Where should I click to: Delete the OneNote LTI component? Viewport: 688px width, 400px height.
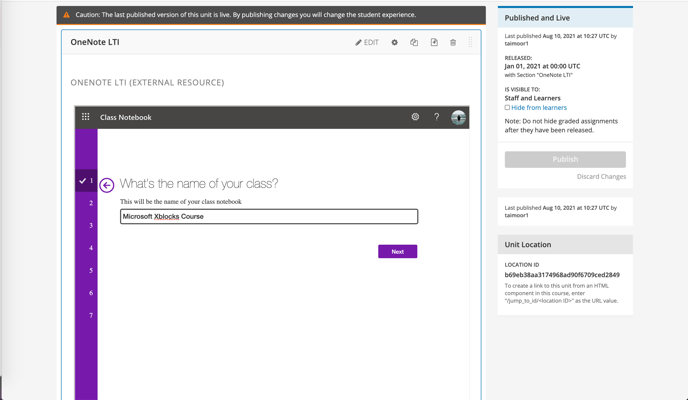pyautogui.click(x=453, y=43)
